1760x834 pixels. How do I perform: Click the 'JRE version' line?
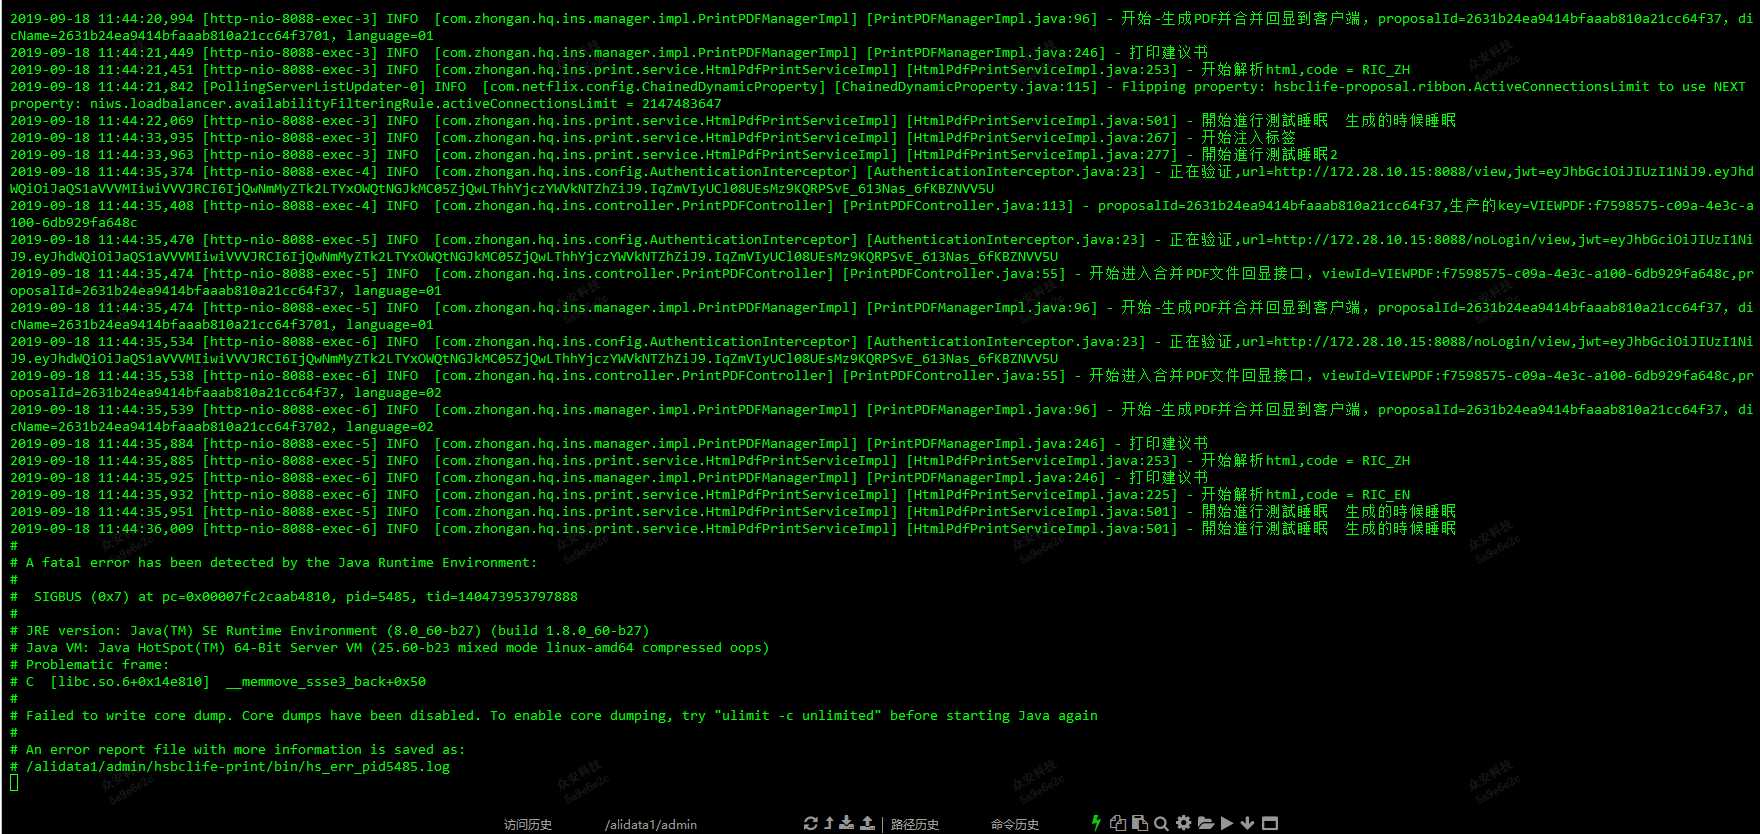click(330, 631)
